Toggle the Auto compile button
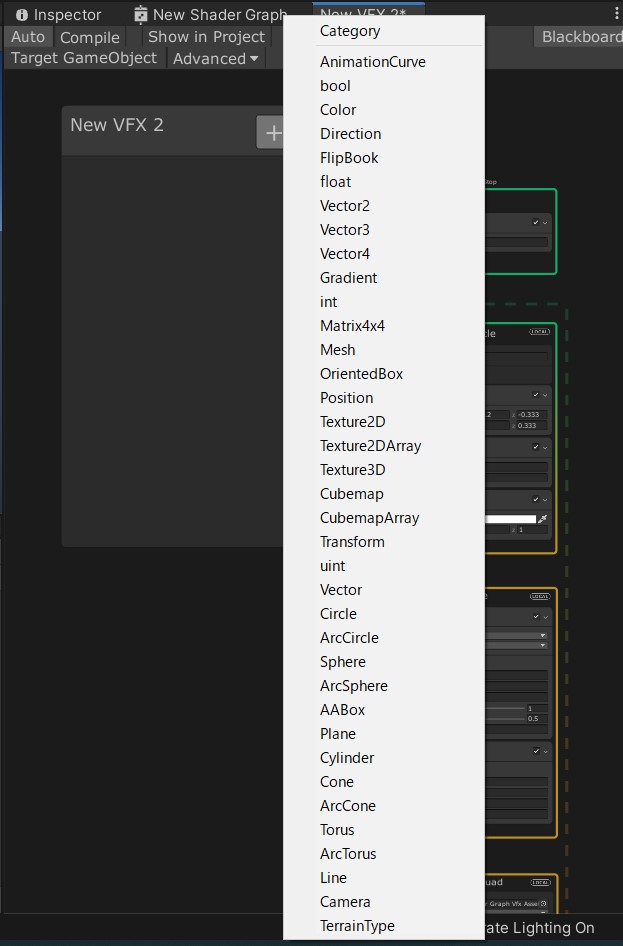 tap(28, 37)
